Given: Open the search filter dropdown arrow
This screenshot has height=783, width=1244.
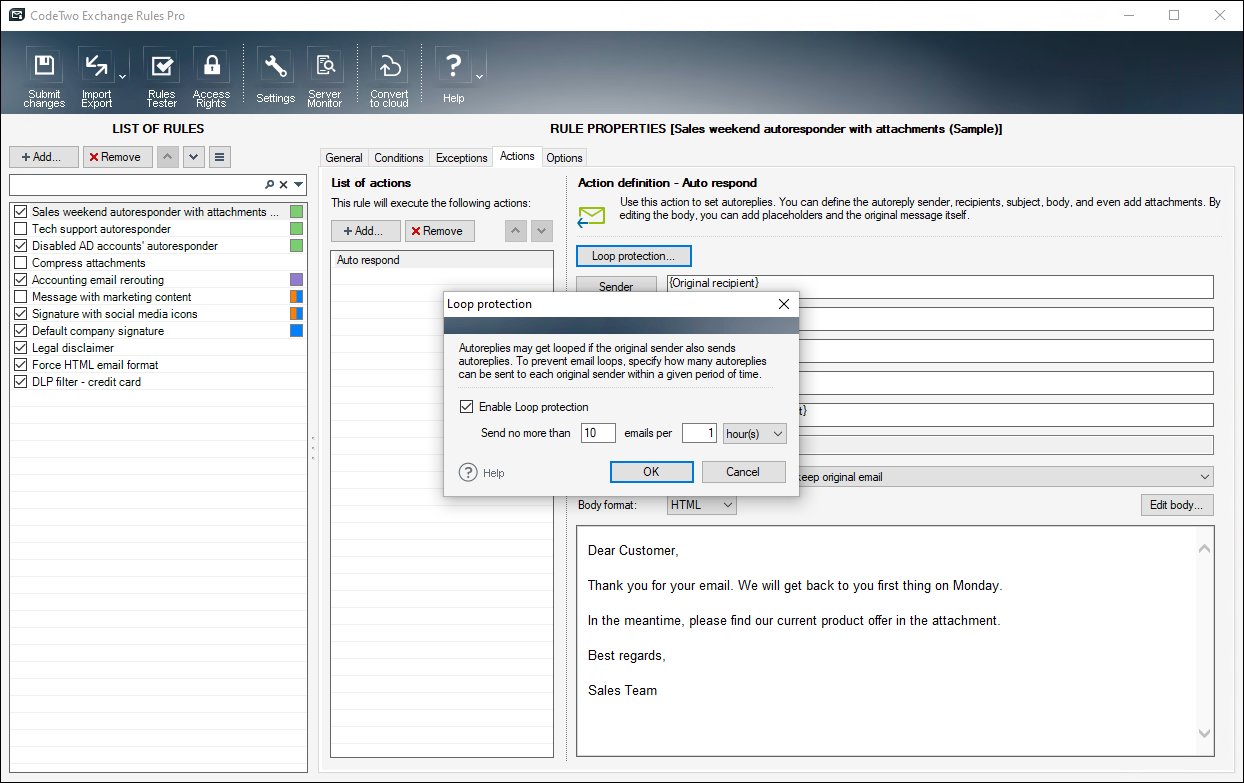Looking at the screenshot, I should (x=298, y=185).
